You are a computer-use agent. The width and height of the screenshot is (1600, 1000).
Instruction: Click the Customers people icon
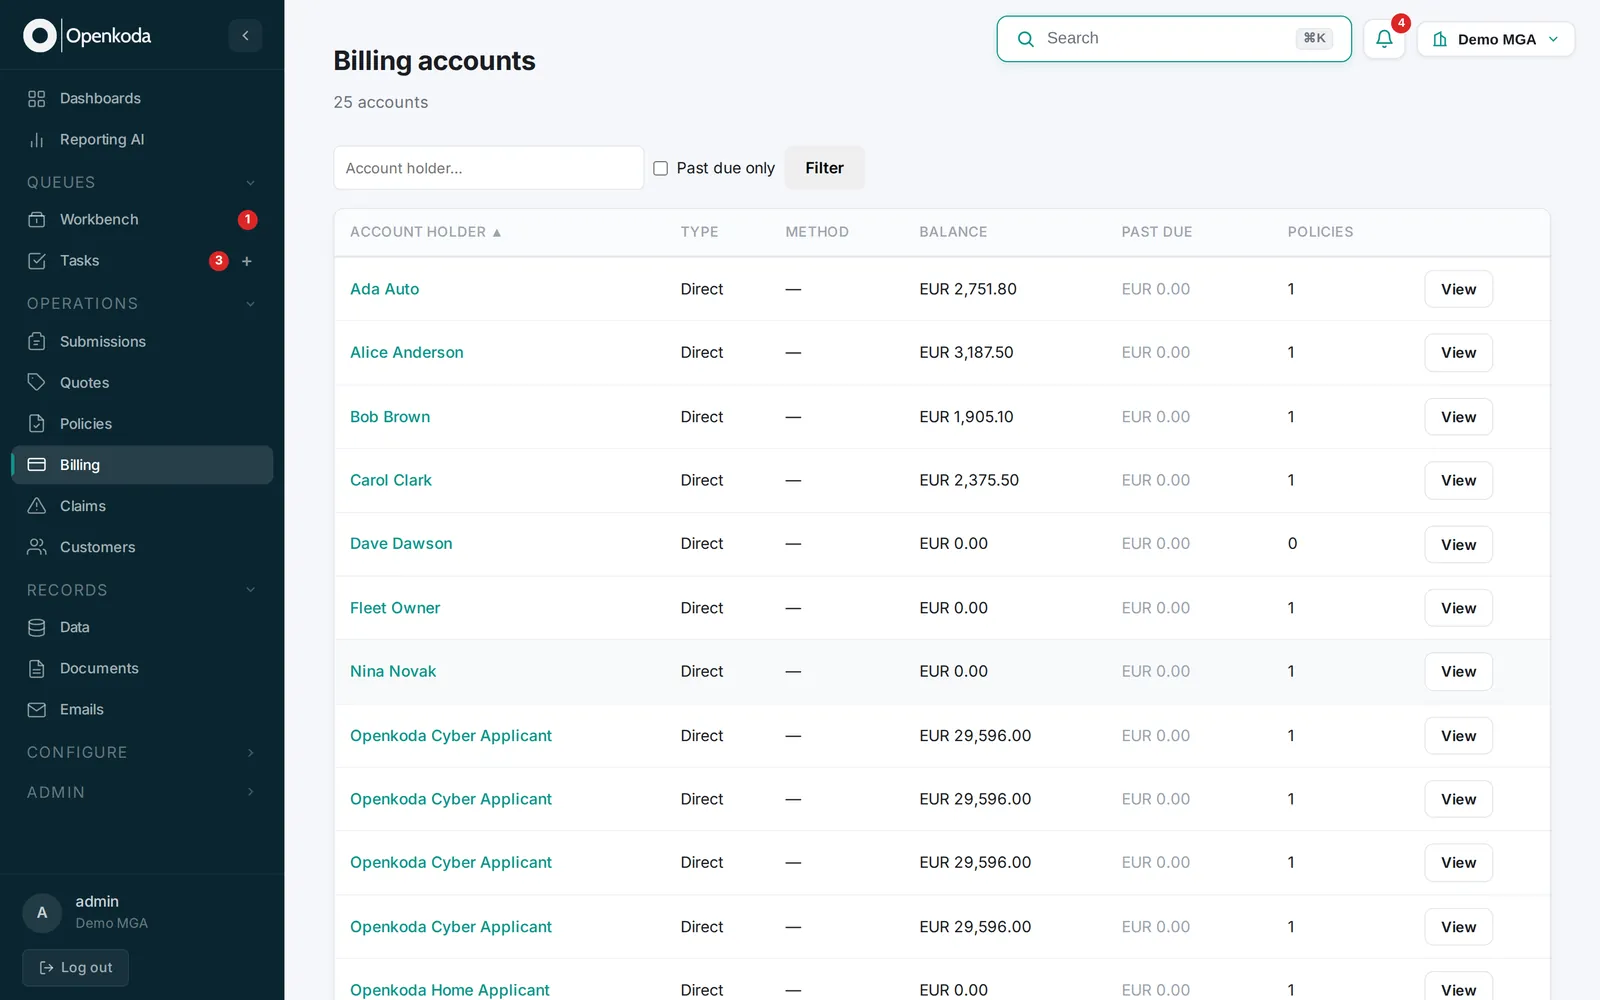click(x=37, y=547)
